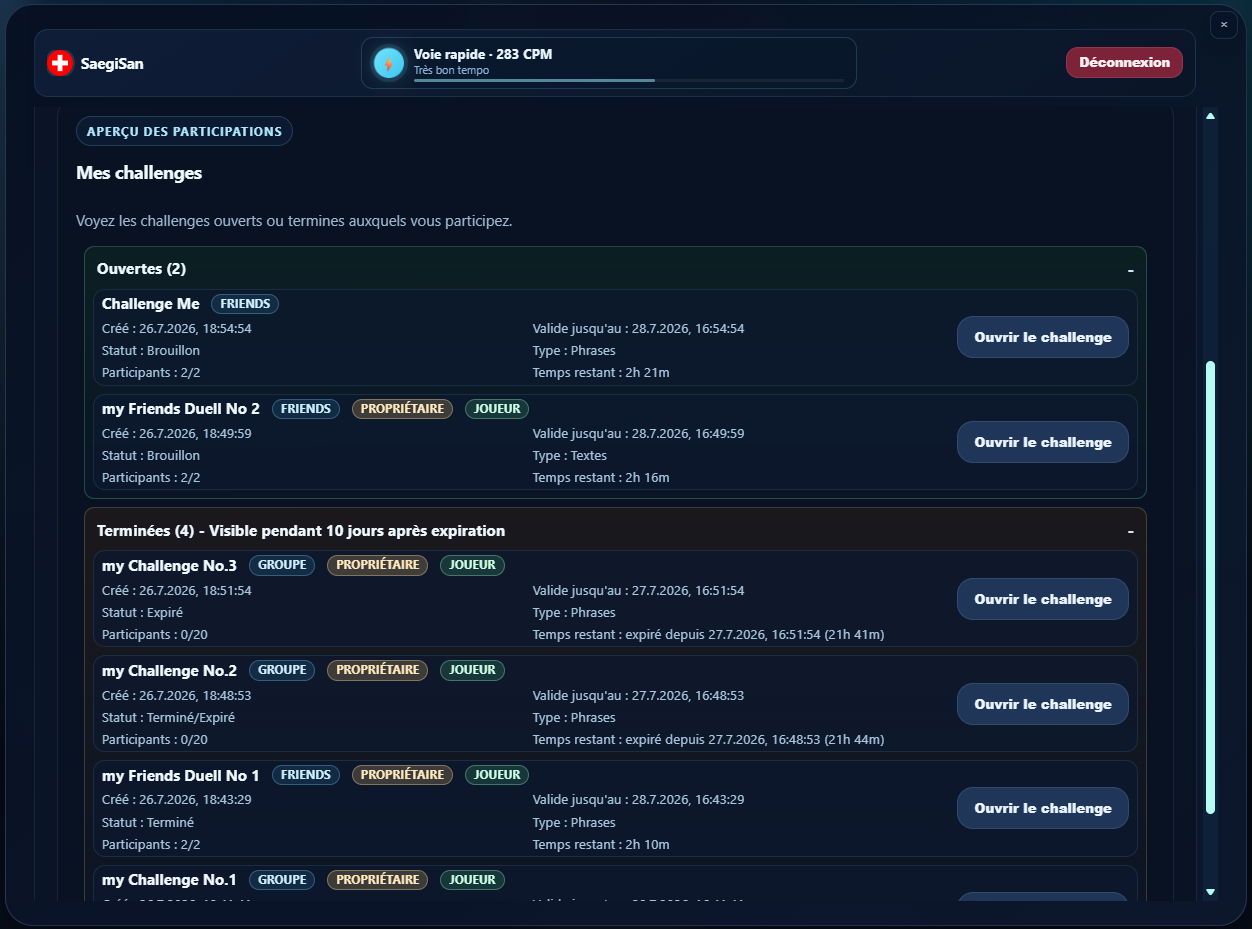
Task: Click the "my Challenge No.2" title
Action: click(169, 671)
